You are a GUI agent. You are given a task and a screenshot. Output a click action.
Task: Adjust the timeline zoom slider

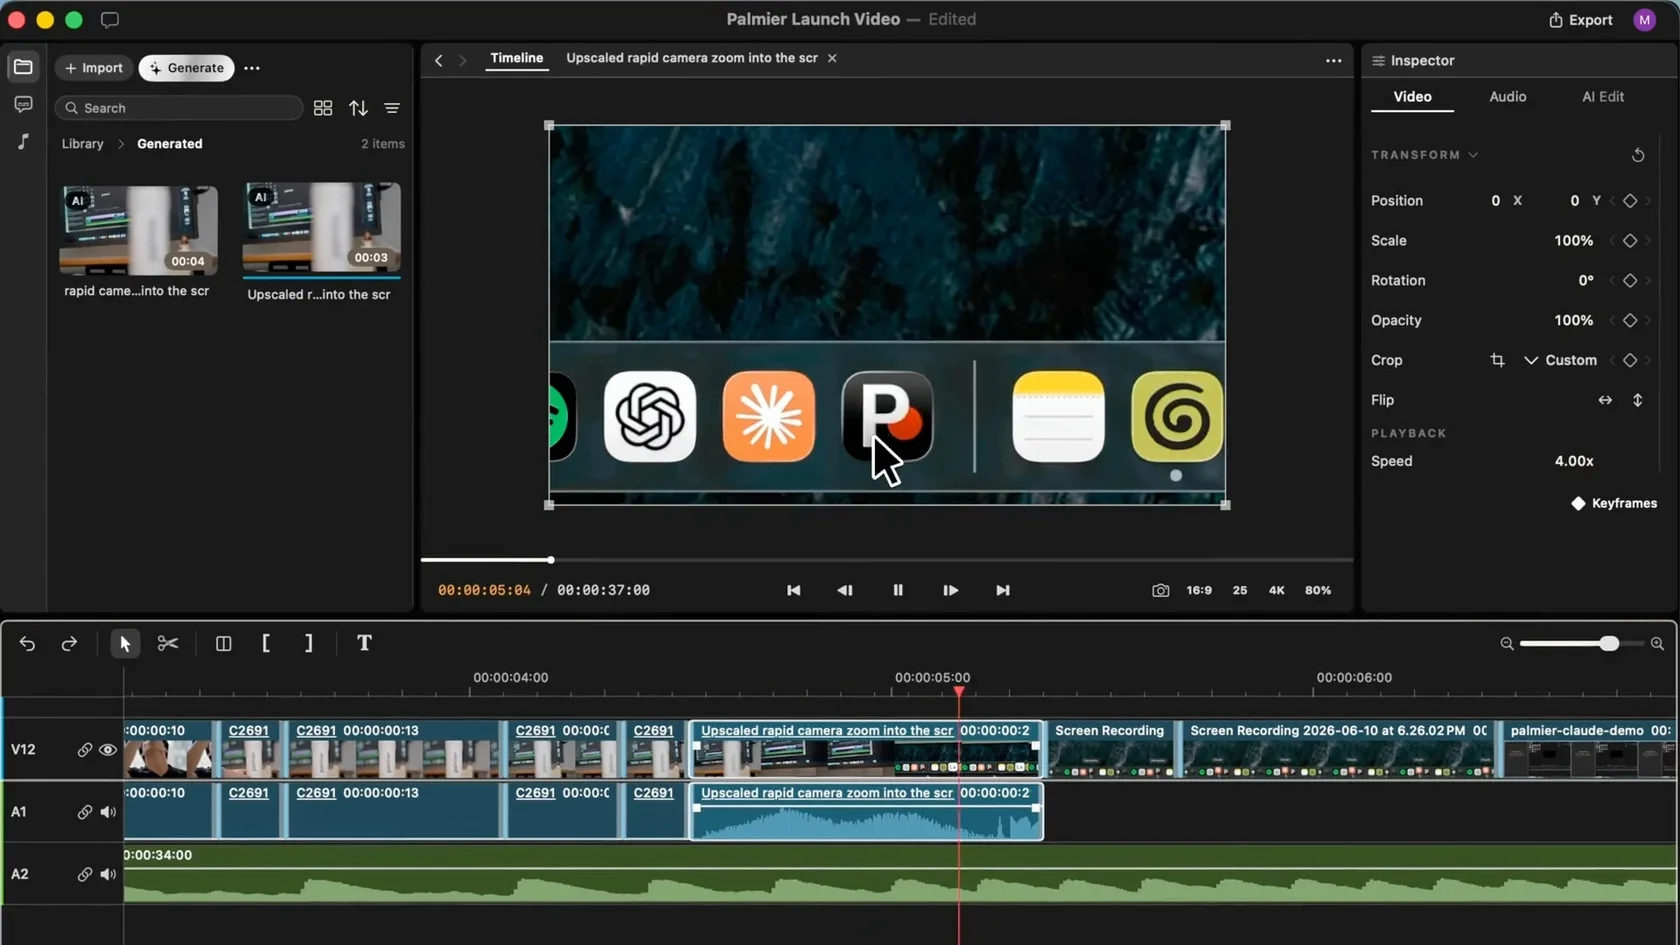[x=1581, y=644]
